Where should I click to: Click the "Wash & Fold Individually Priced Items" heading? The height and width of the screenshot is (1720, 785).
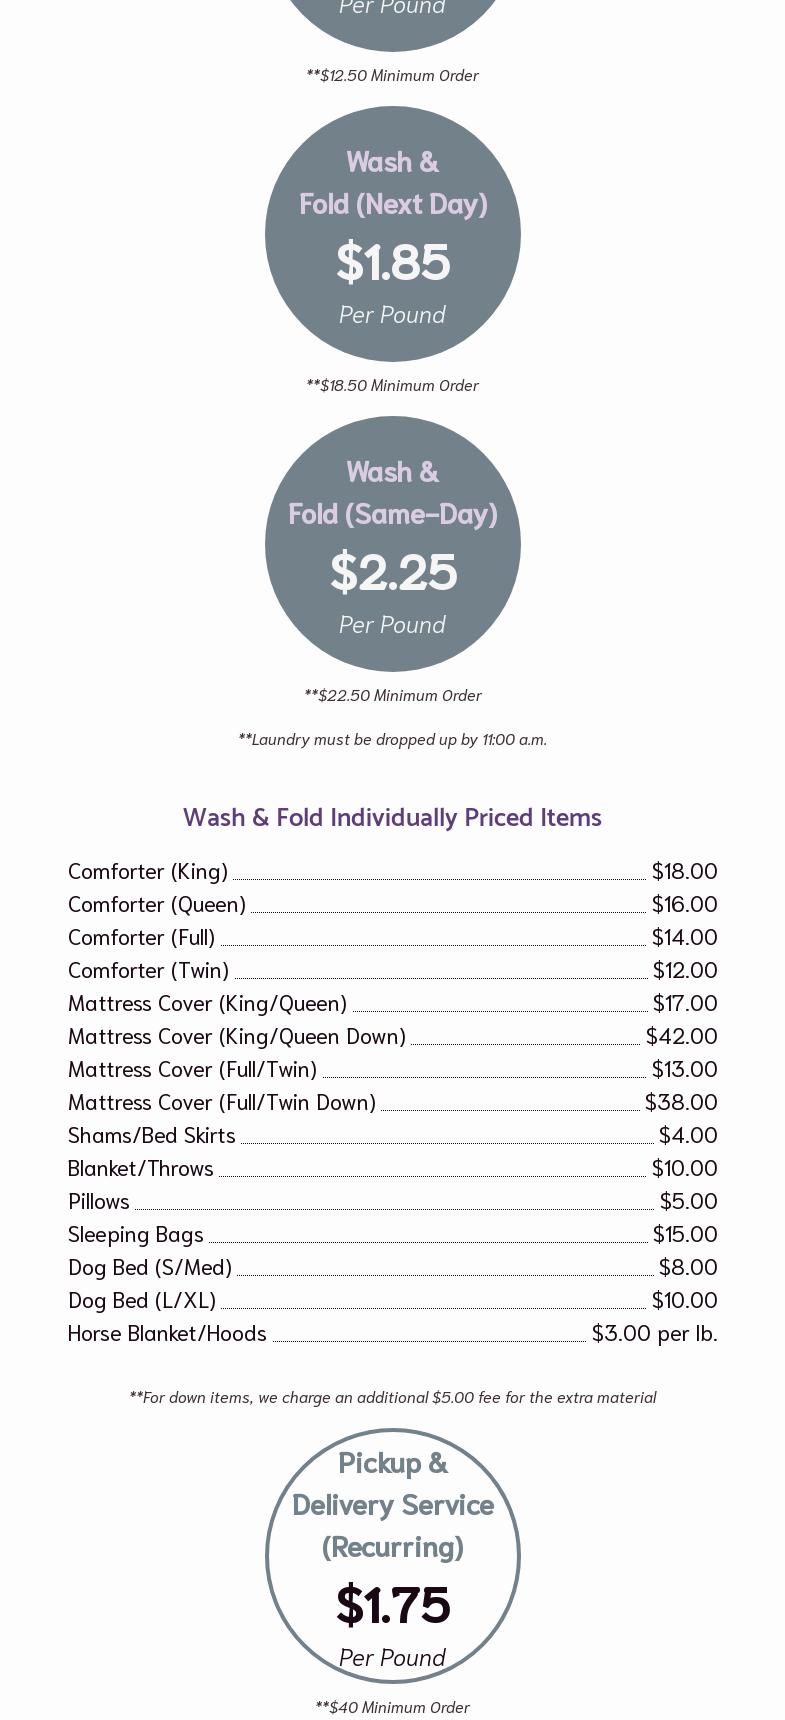392,817
